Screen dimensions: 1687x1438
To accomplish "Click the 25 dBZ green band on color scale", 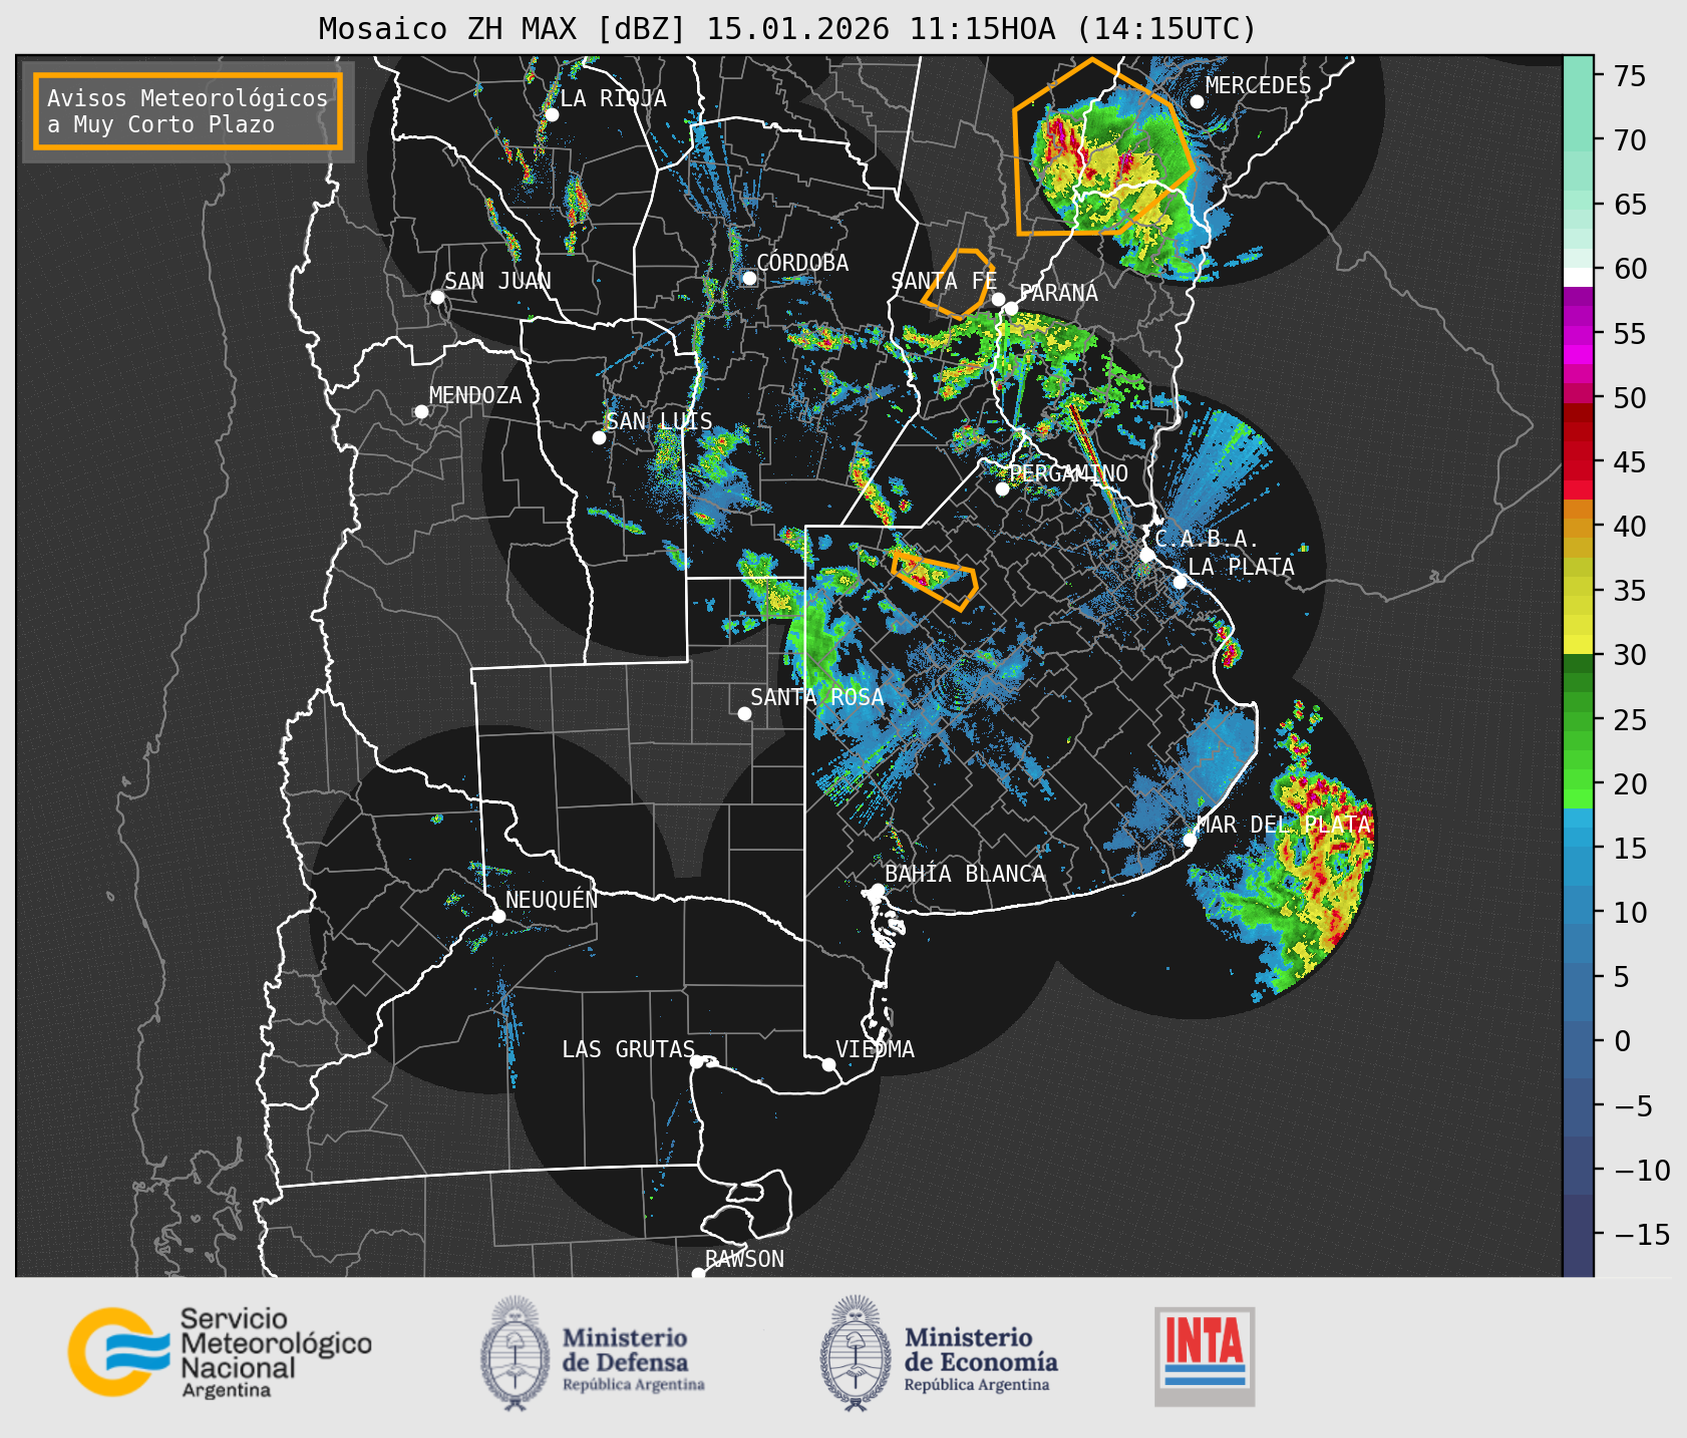I will (1578, 719).
